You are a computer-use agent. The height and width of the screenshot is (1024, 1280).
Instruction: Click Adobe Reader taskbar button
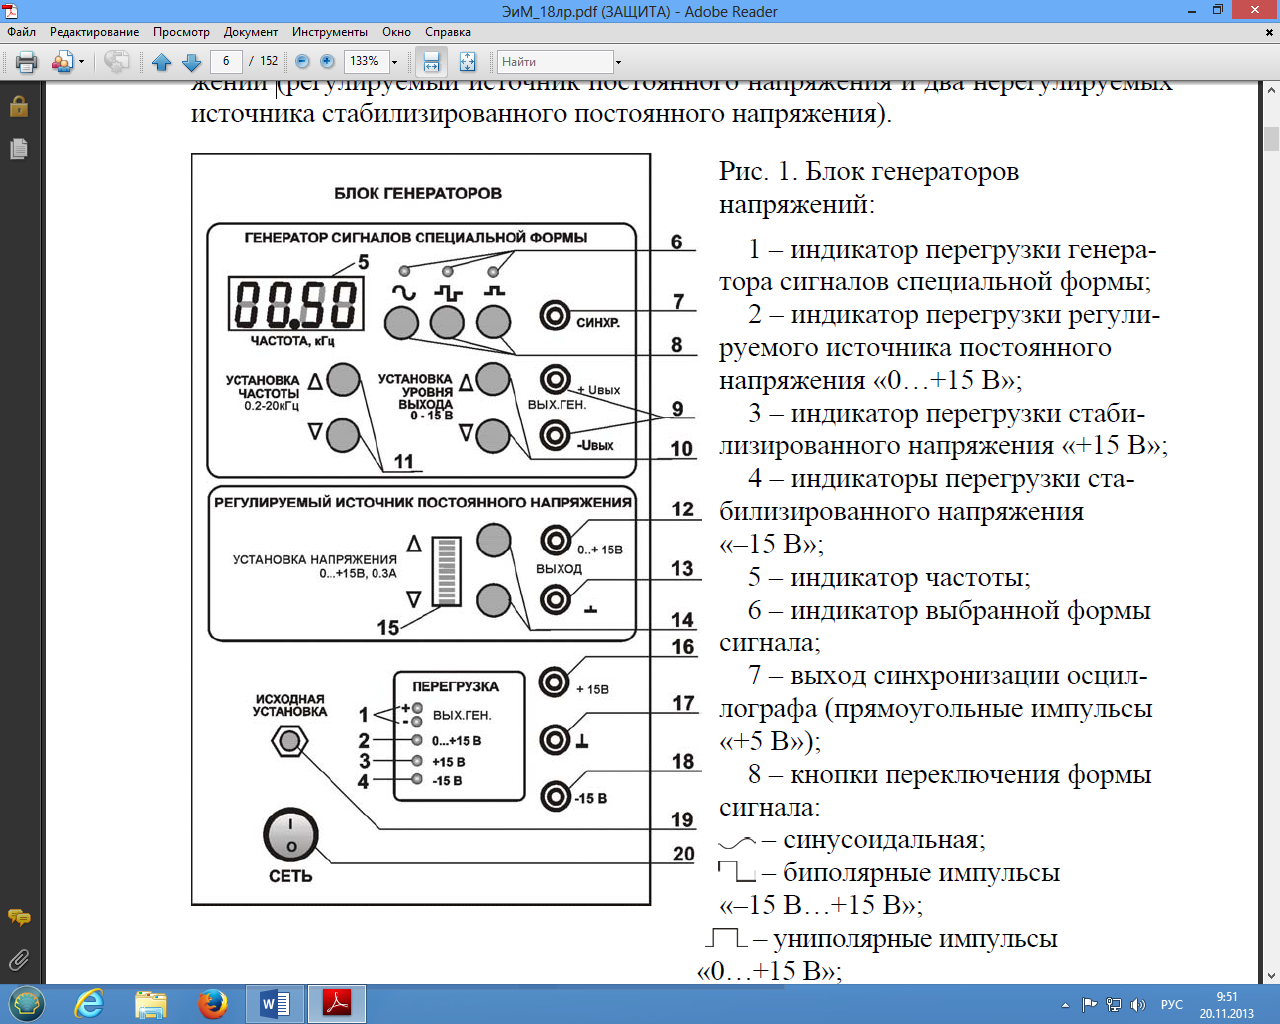coord(336,1004)
